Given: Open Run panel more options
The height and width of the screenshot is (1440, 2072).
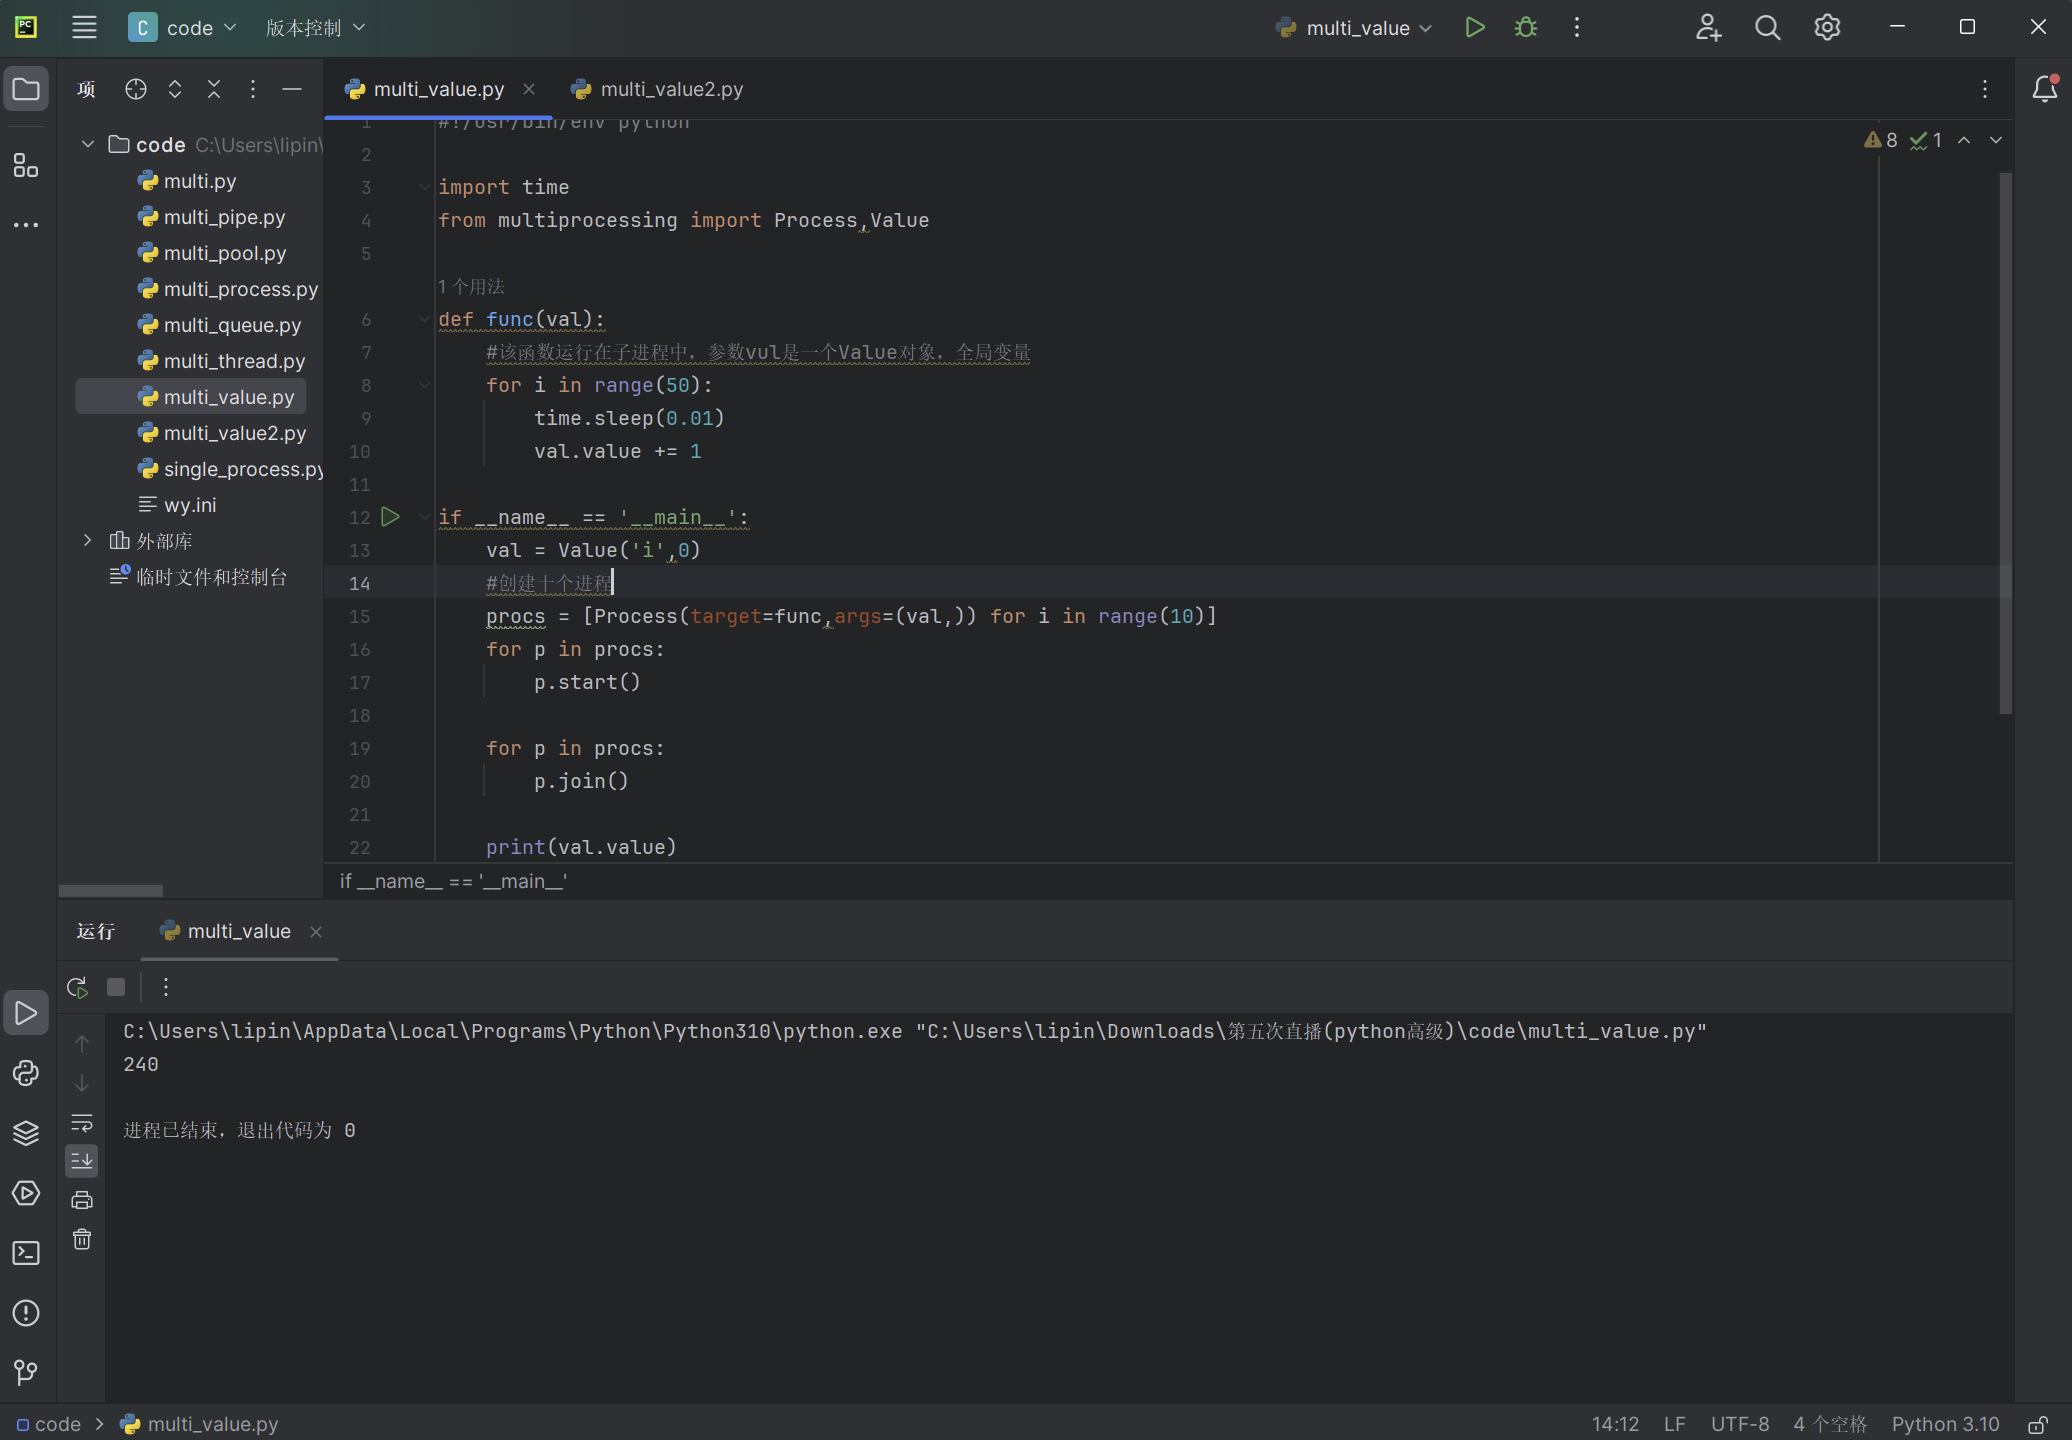Looking at the screenshot, I should (x=166, y=987).
